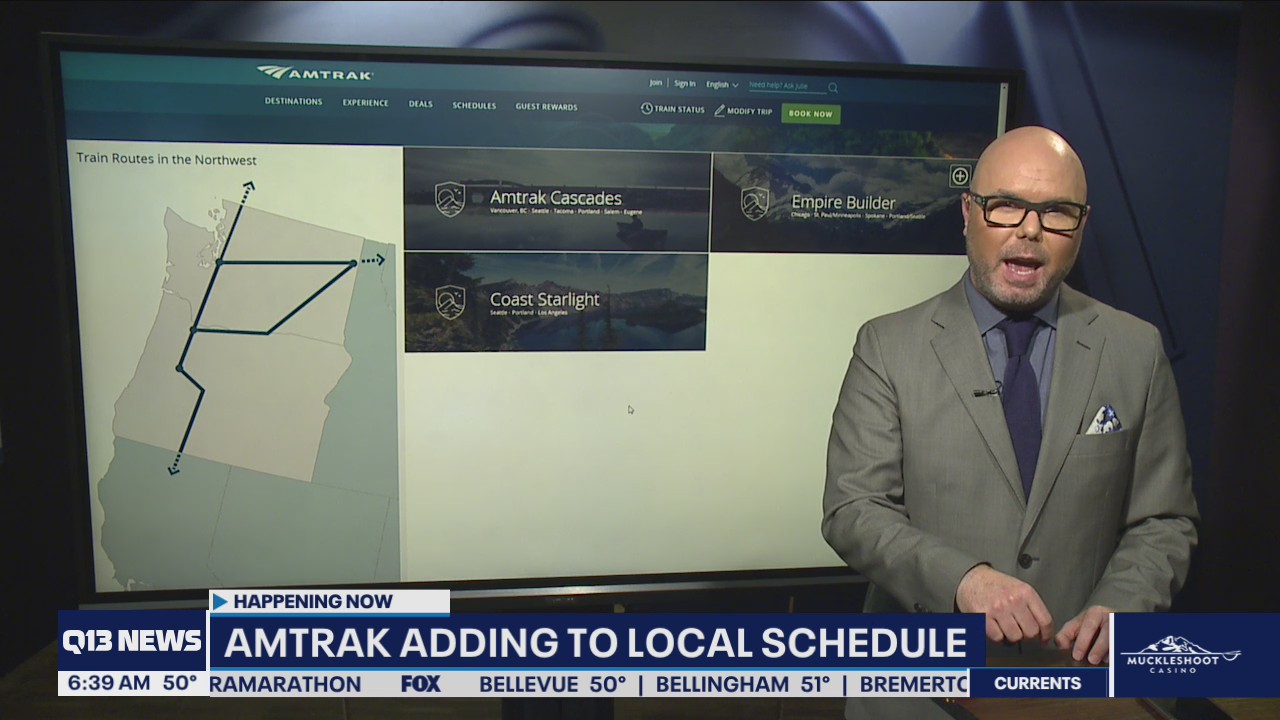Open the Schedules menu item
This screenshot has width=1280, height=720.
474,104
